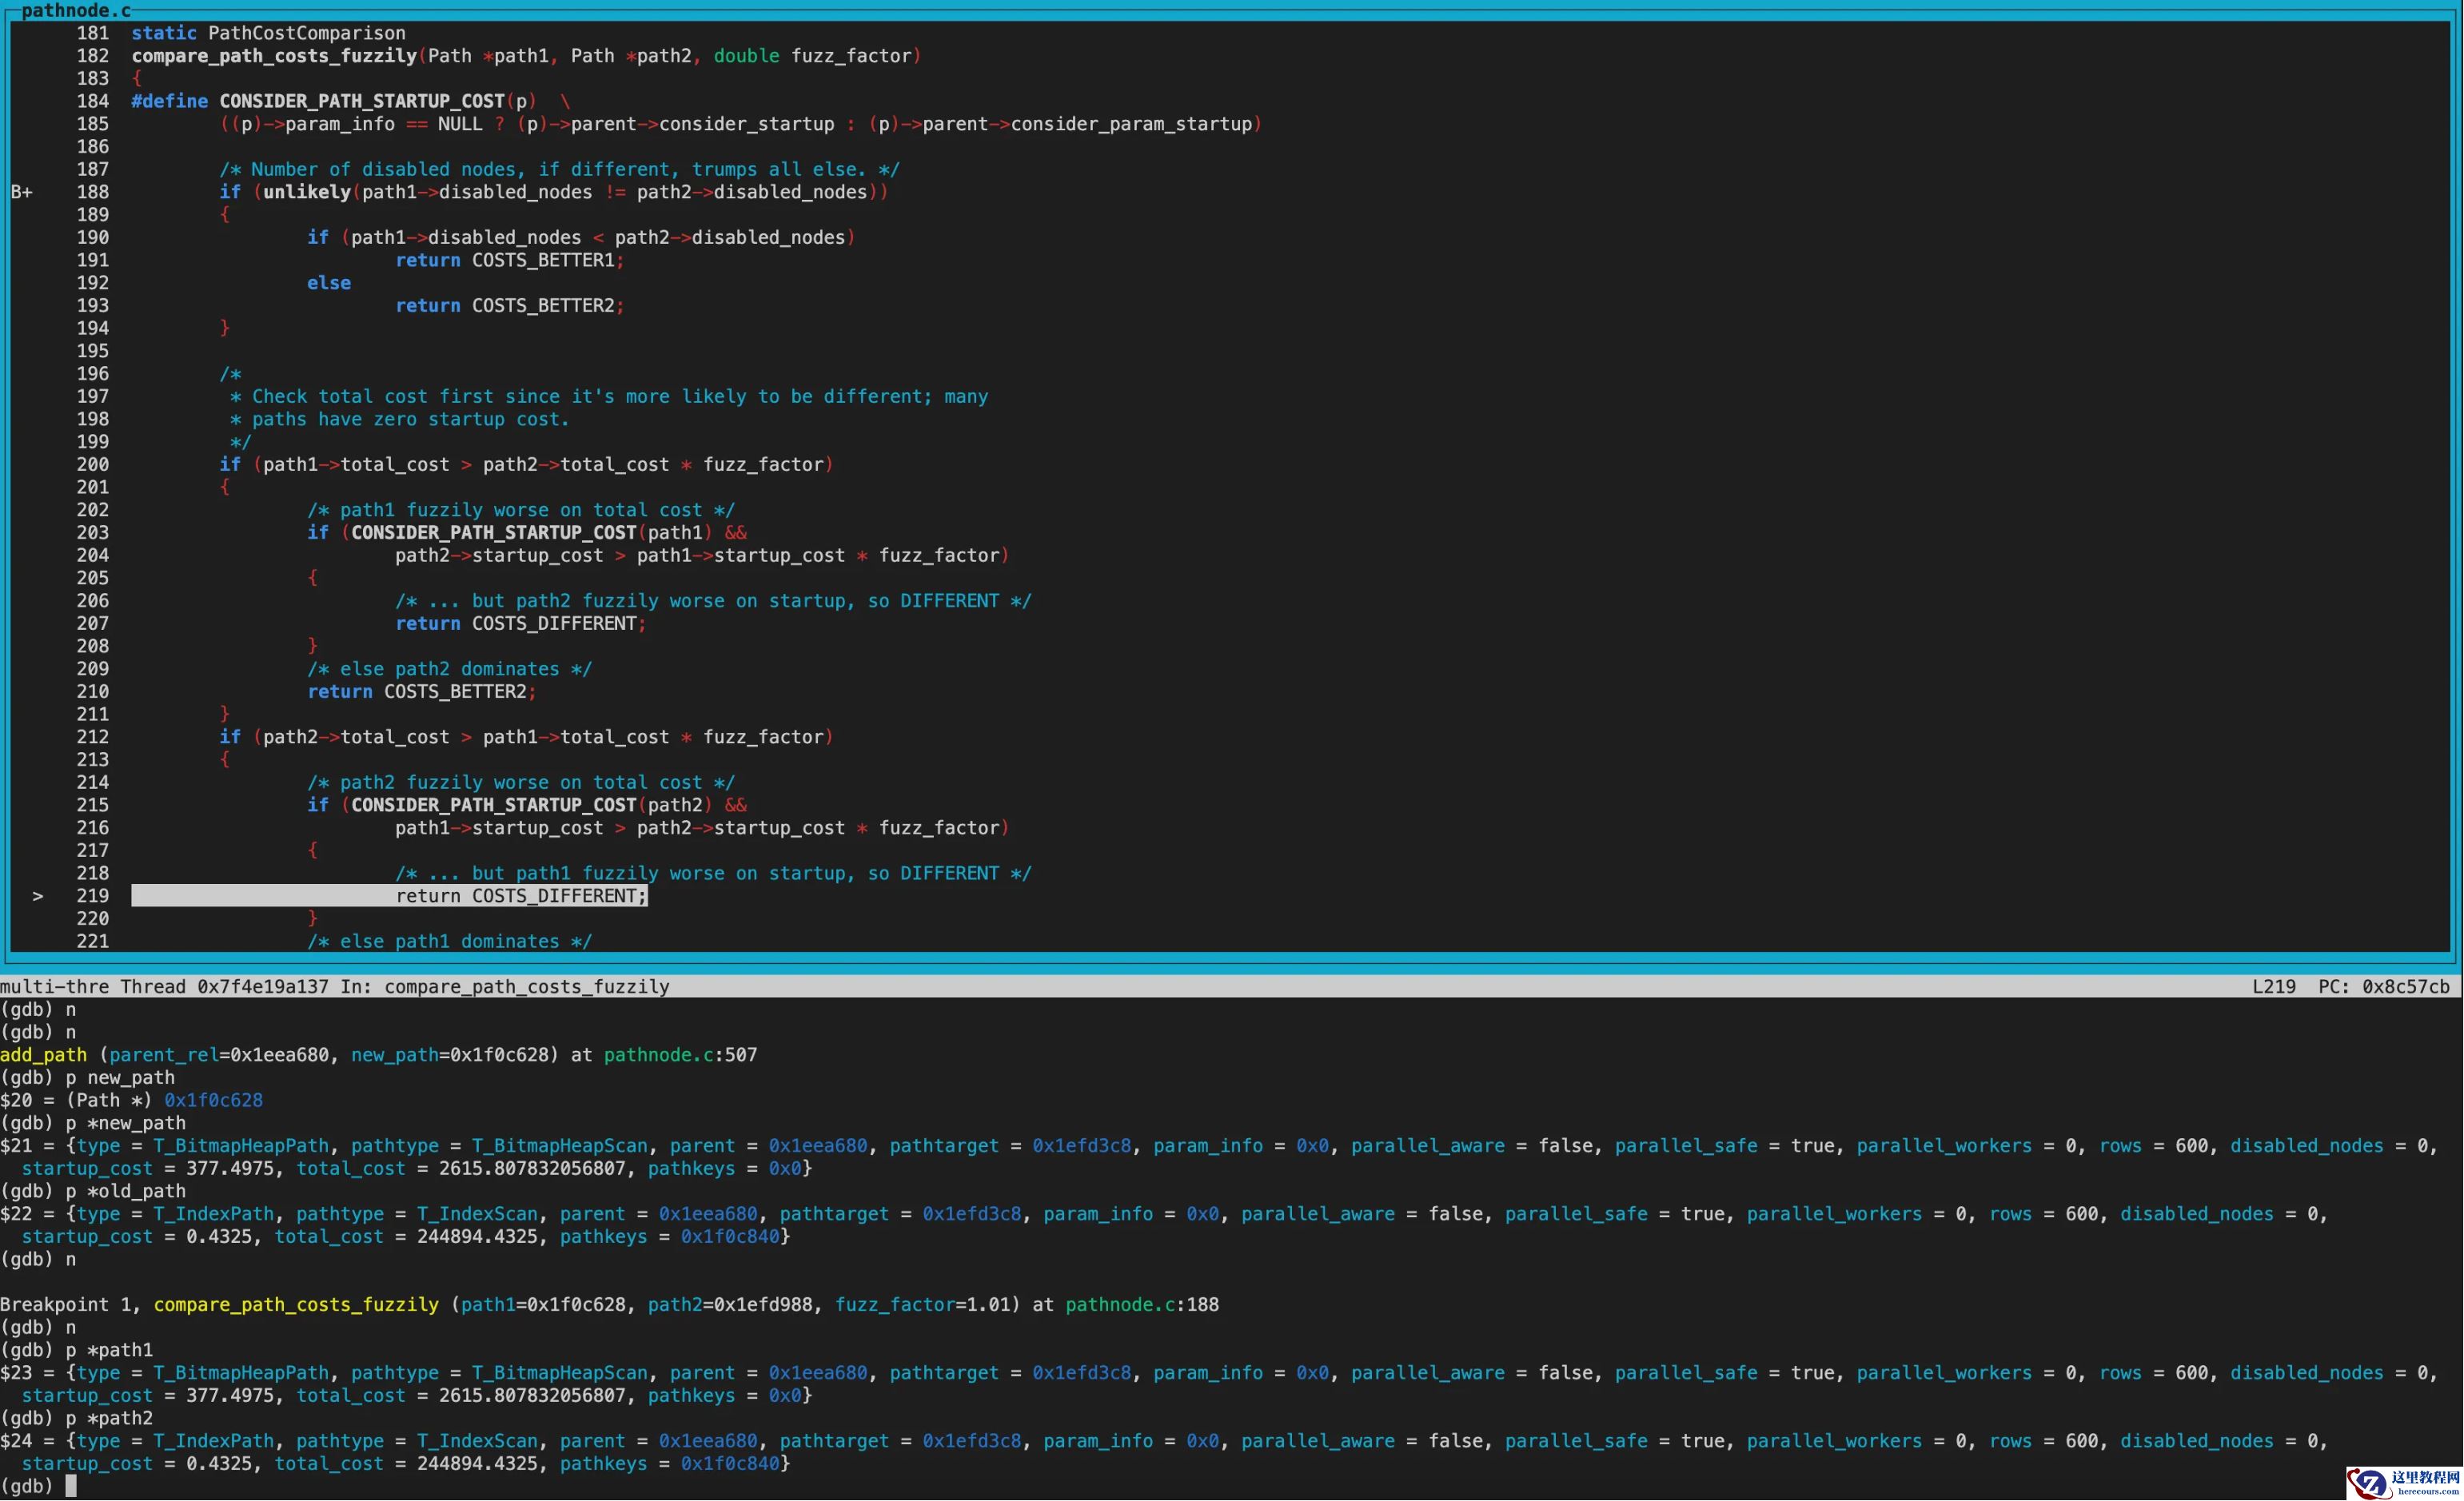Click the $24 value result line

point(16,1441)
